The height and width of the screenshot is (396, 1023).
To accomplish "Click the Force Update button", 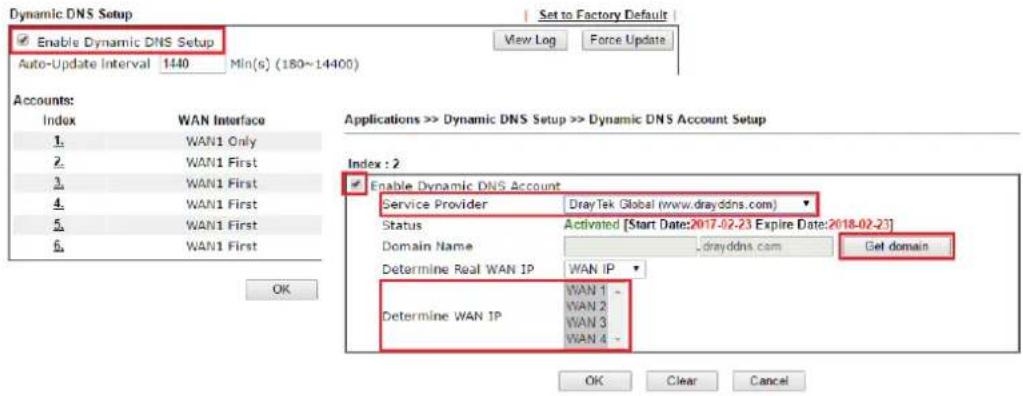I will [627, 40].
